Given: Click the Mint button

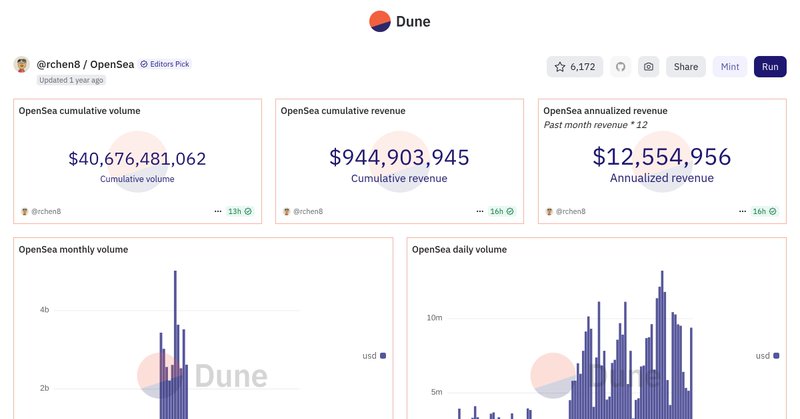Looking at the screenshot, I should click(x=730, y=67).
